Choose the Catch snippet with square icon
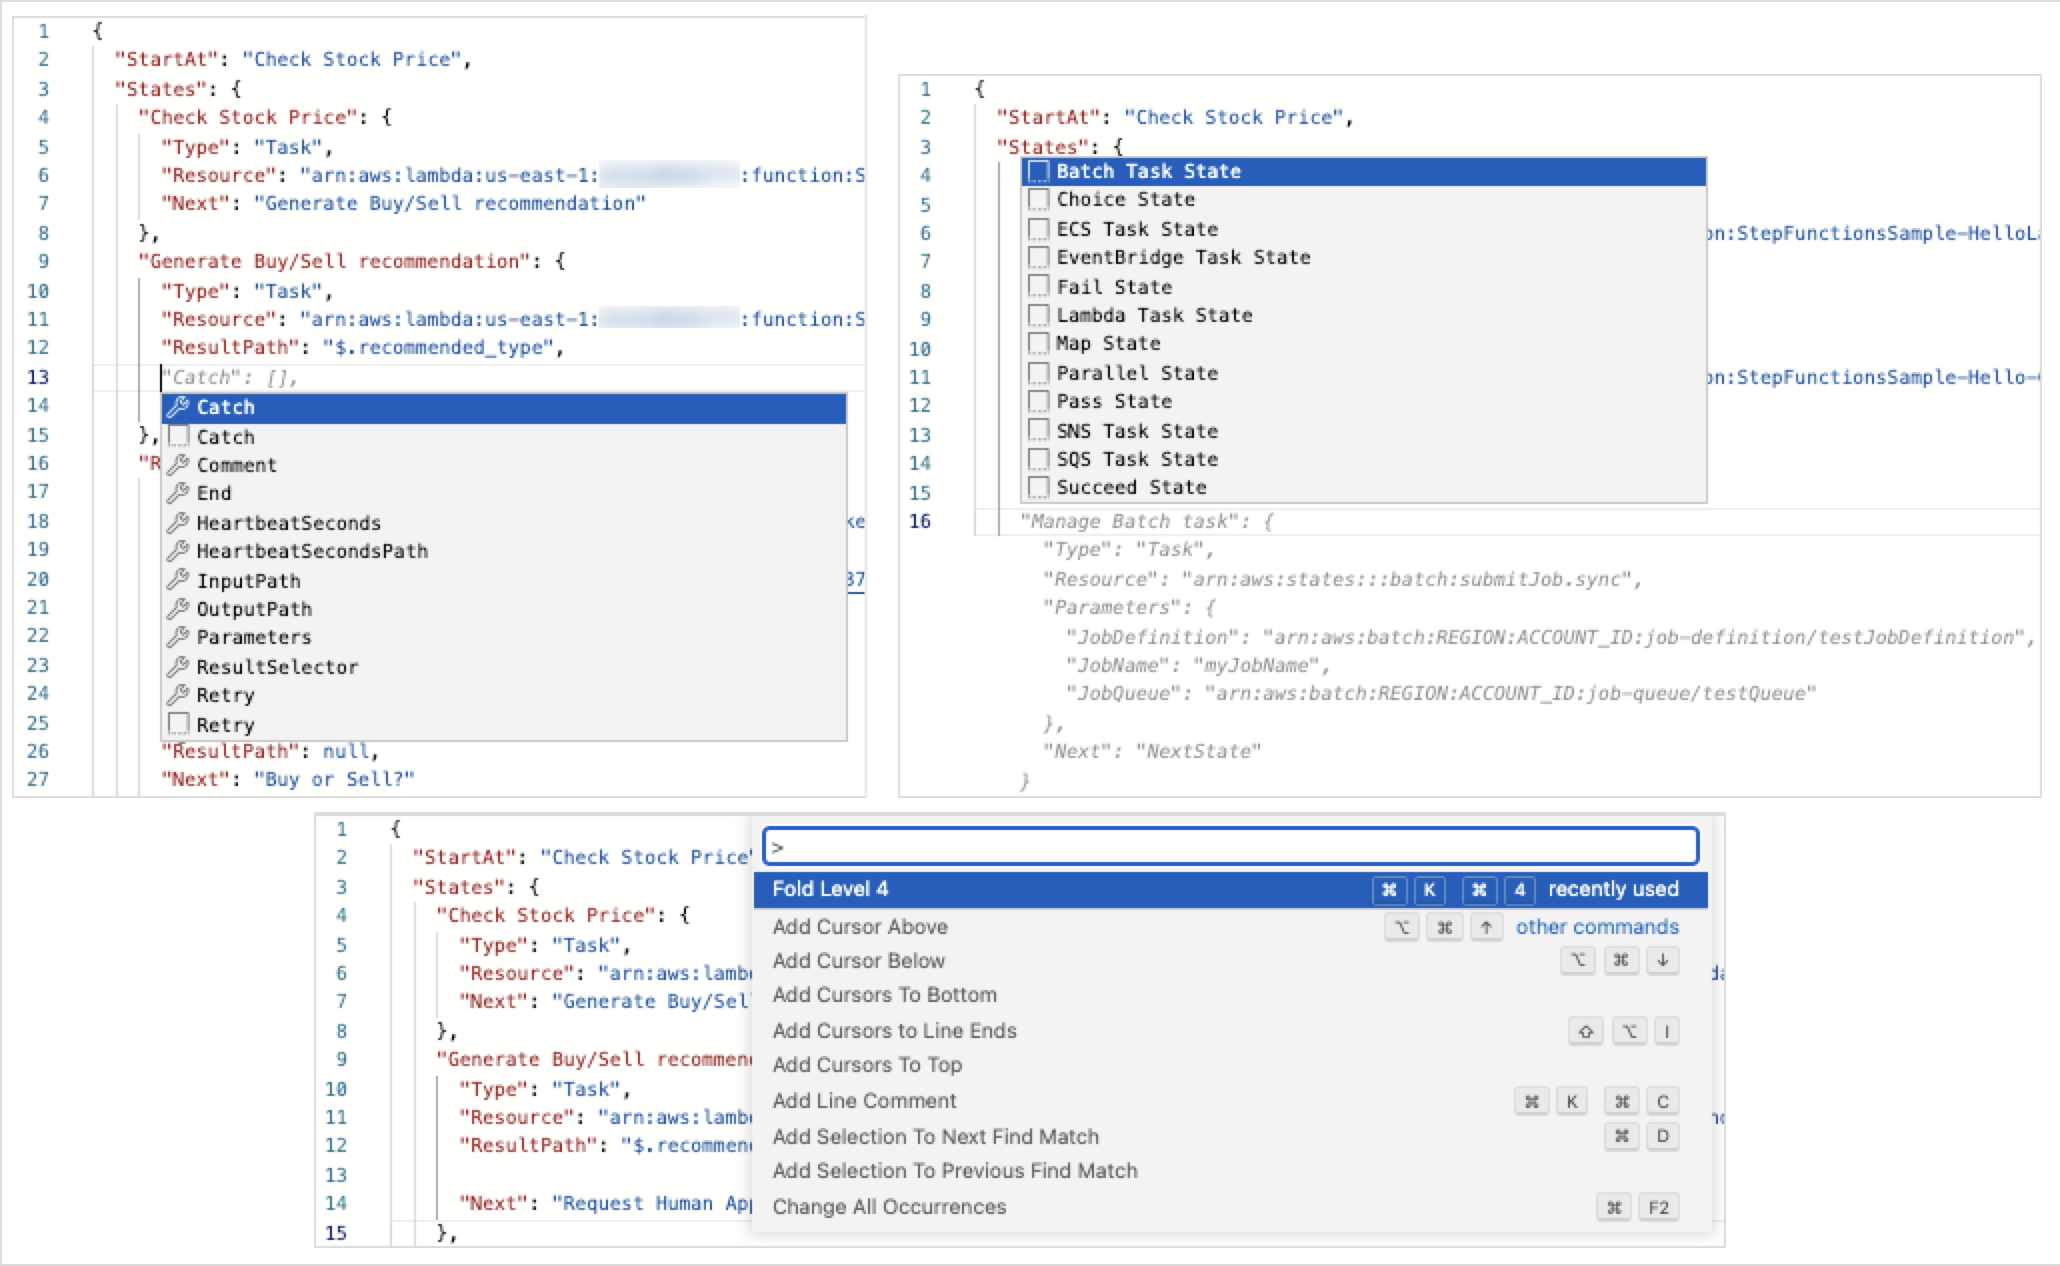The height and width of the screenshot is (1266, 2060). click(x=504, y=437)
